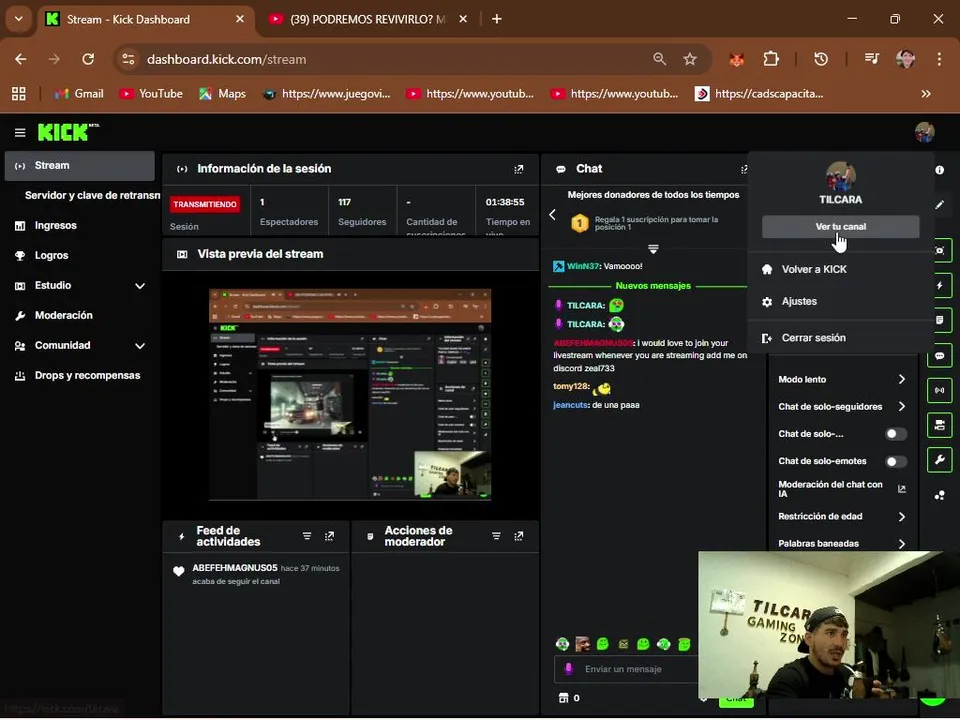This screenshot has height=720, width=960.
Task: Open the Chat de solo-seguidores options
Action: [x=841, y=407]
